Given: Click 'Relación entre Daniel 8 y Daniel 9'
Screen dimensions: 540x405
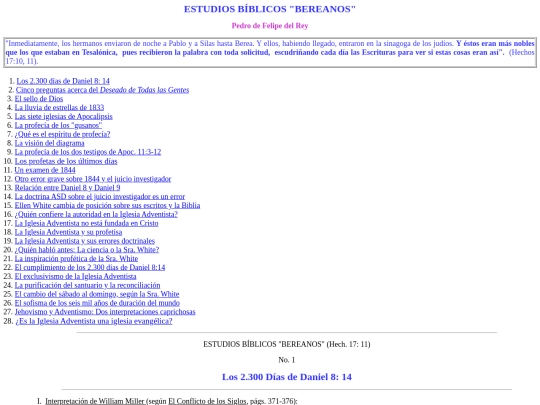Looking at the screenshot, I should [x=67, y=188].
